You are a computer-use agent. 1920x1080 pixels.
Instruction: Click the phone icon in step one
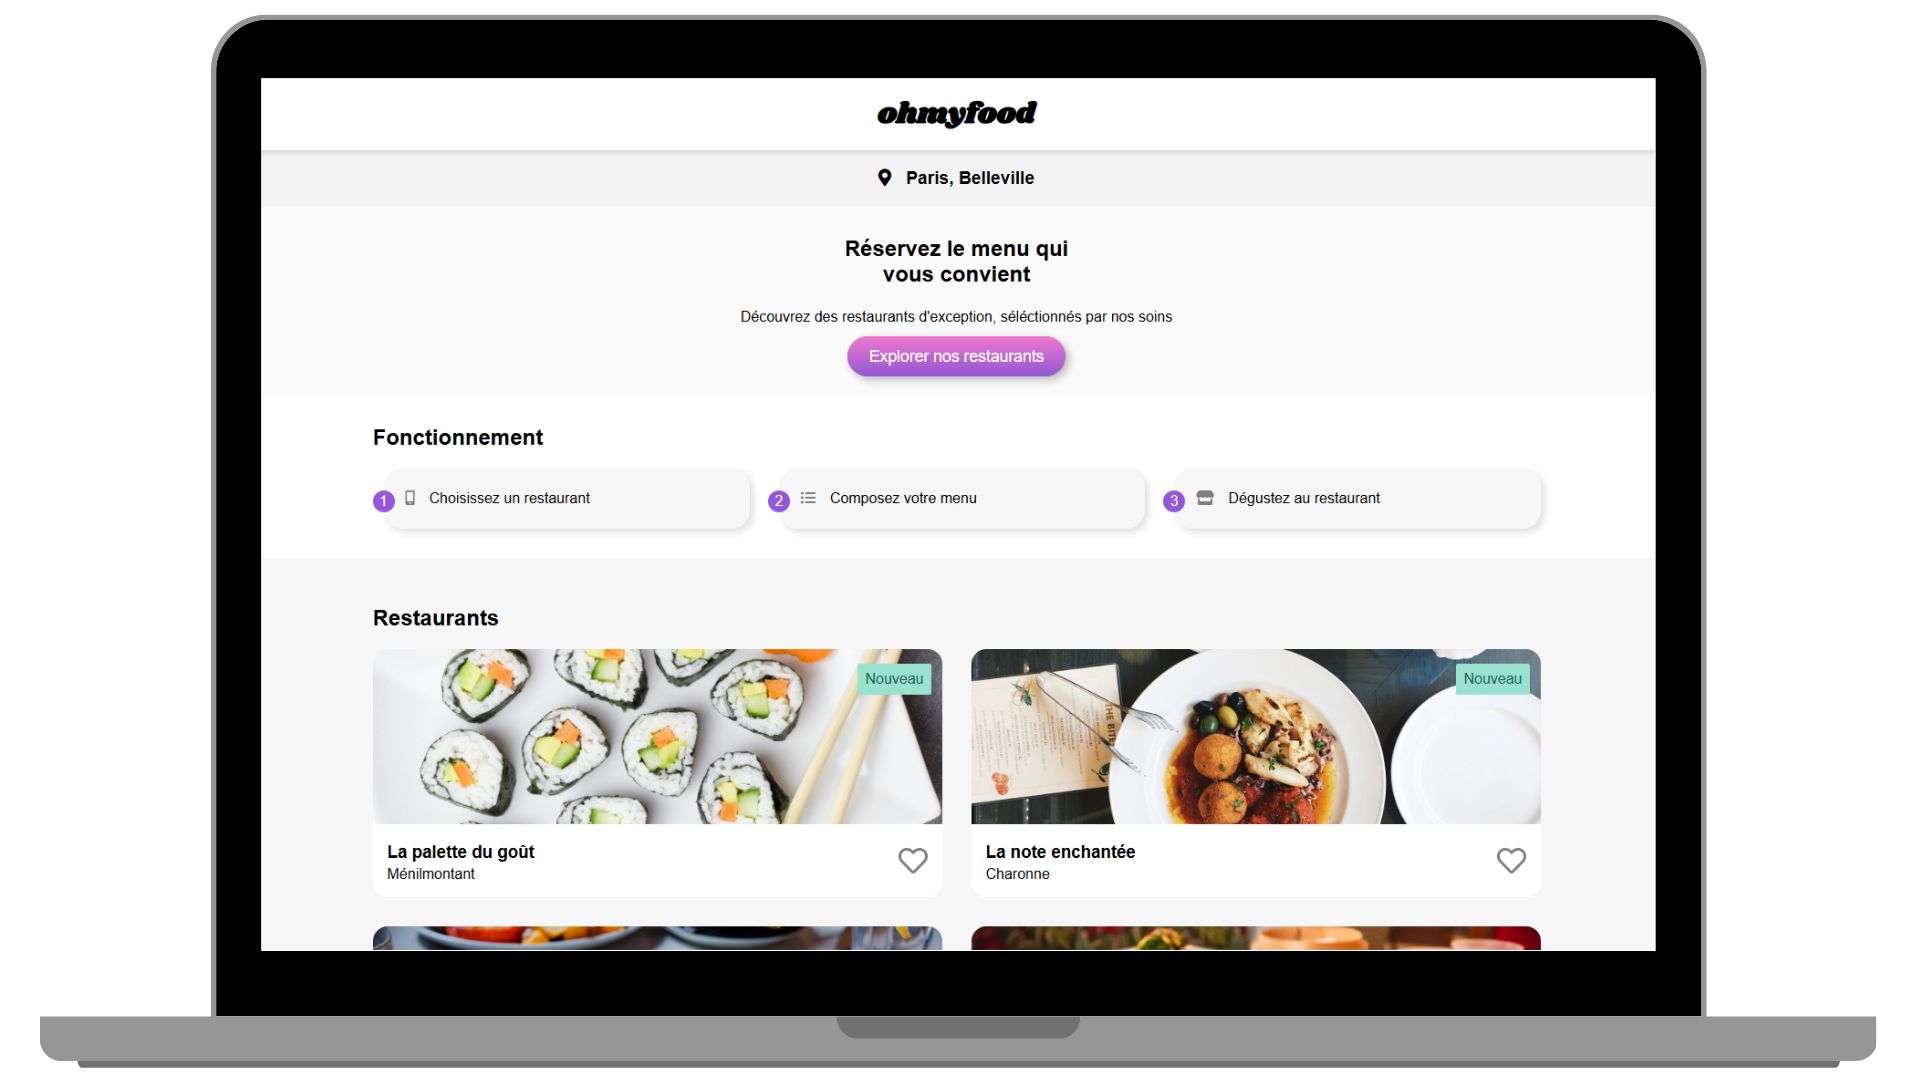tap(410, 498)
